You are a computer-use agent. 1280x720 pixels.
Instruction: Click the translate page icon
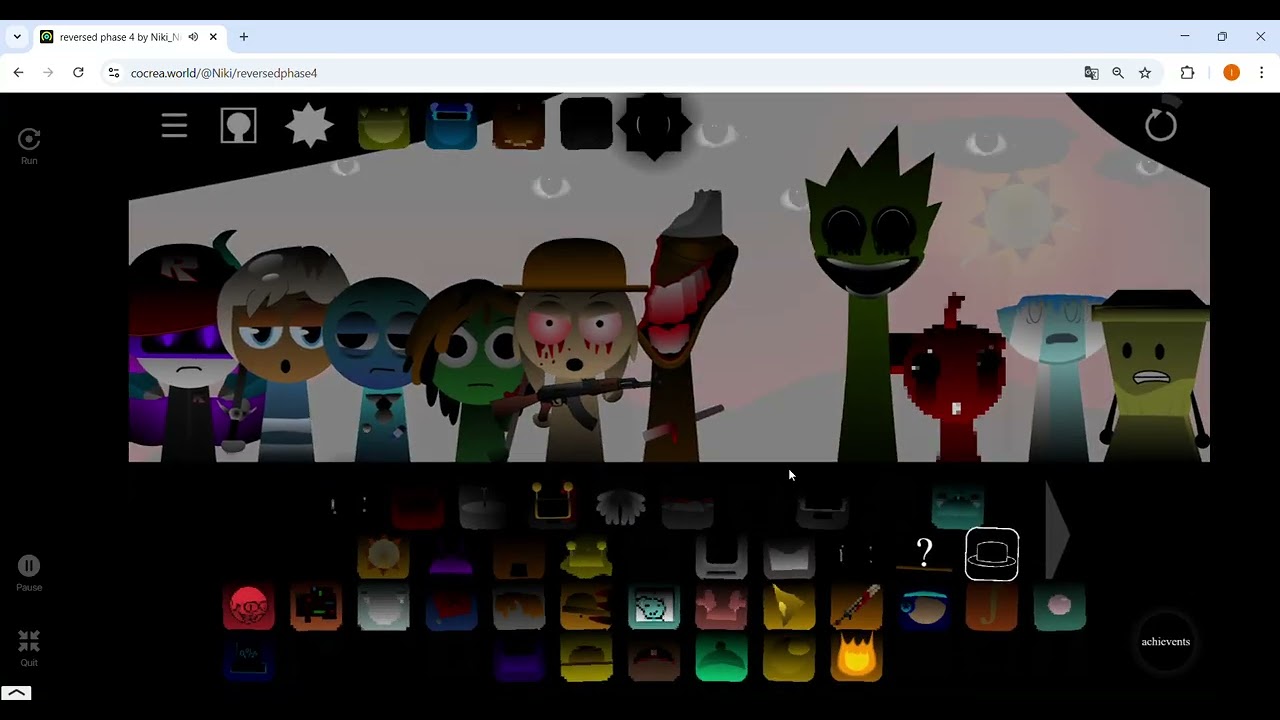[1091, 73]
